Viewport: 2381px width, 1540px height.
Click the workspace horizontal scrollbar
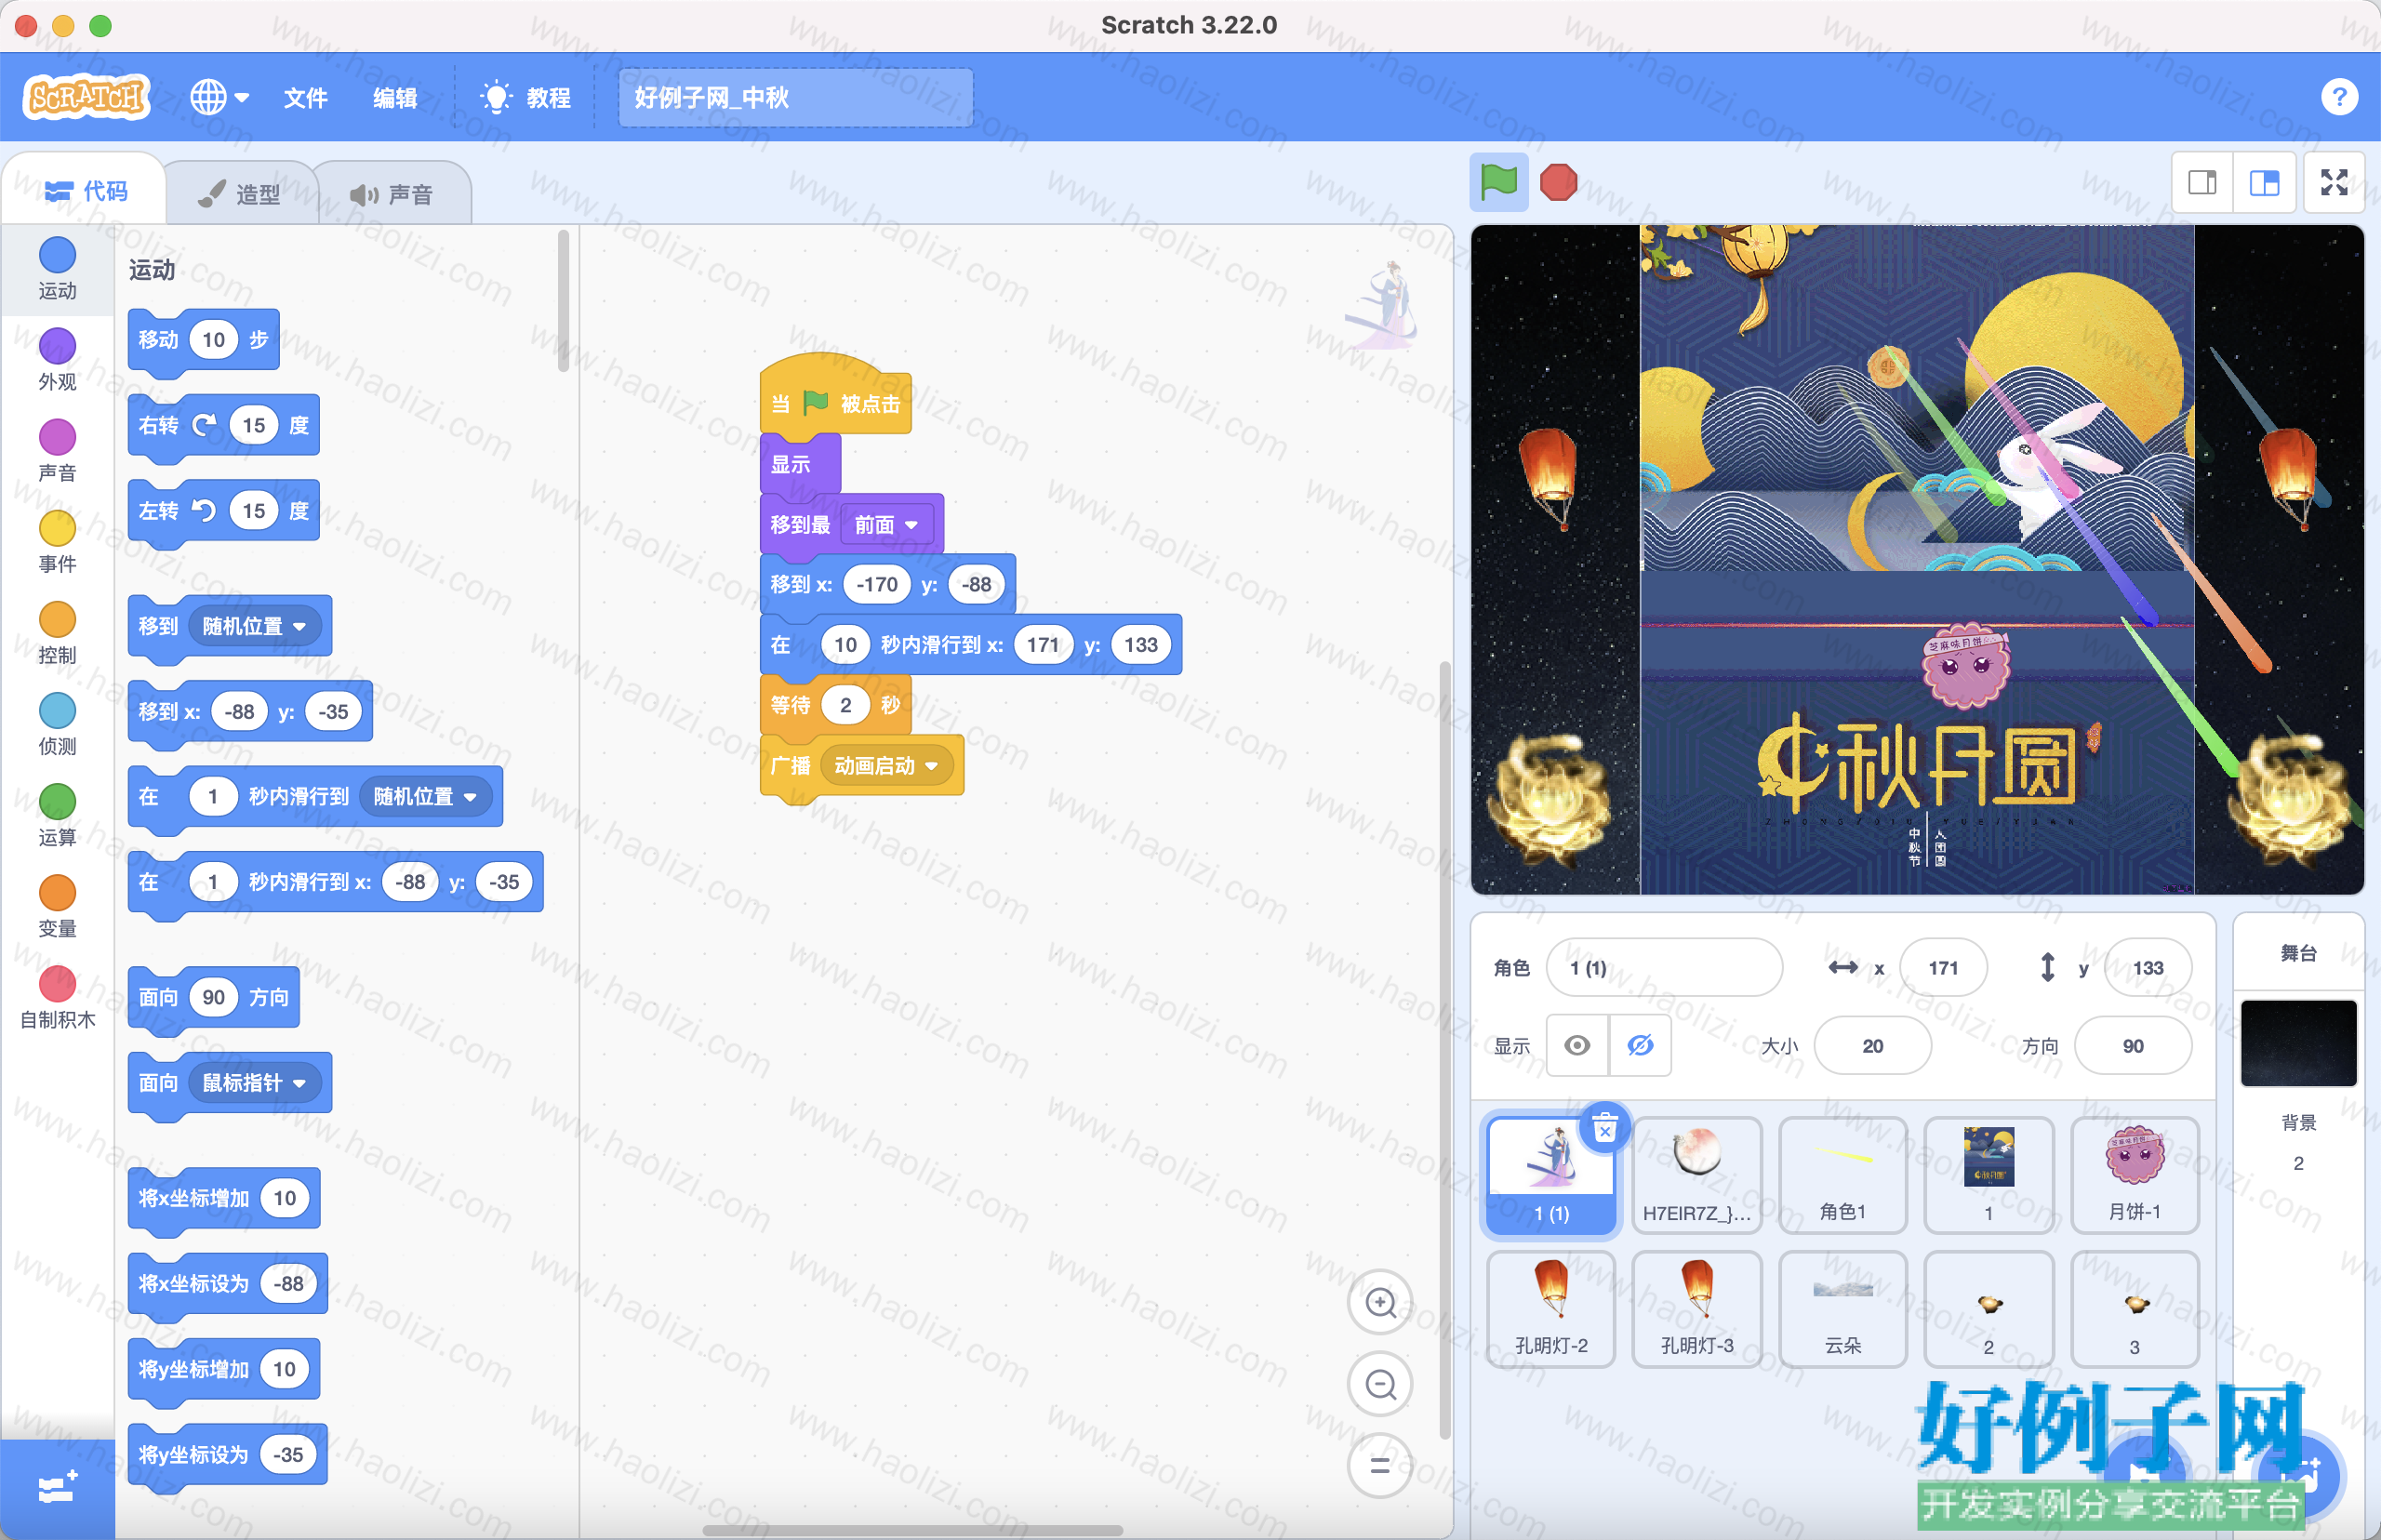click(912, 1530)
